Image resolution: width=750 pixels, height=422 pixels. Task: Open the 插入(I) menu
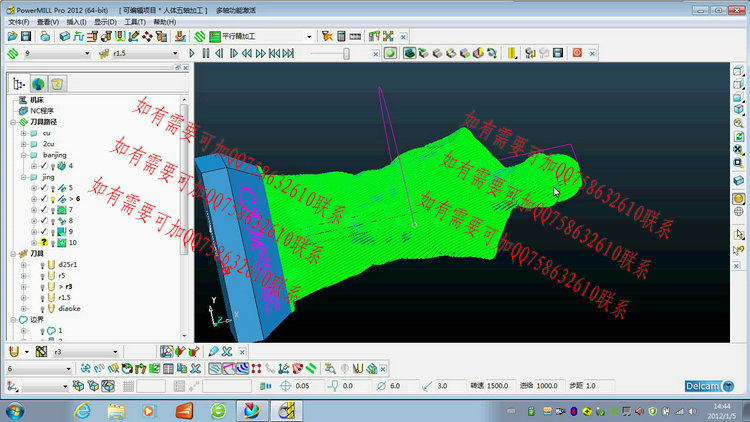click(76, 22)
